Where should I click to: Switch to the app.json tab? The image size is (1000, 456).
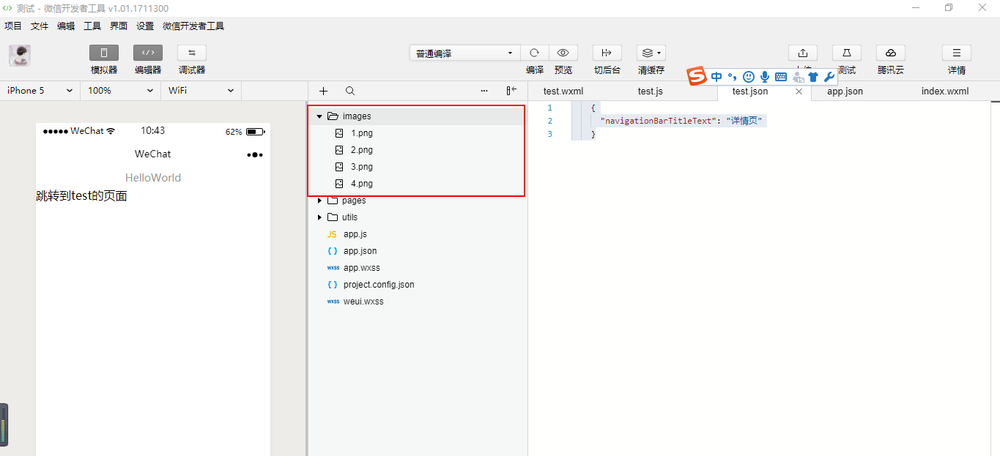tap(845, 91)
